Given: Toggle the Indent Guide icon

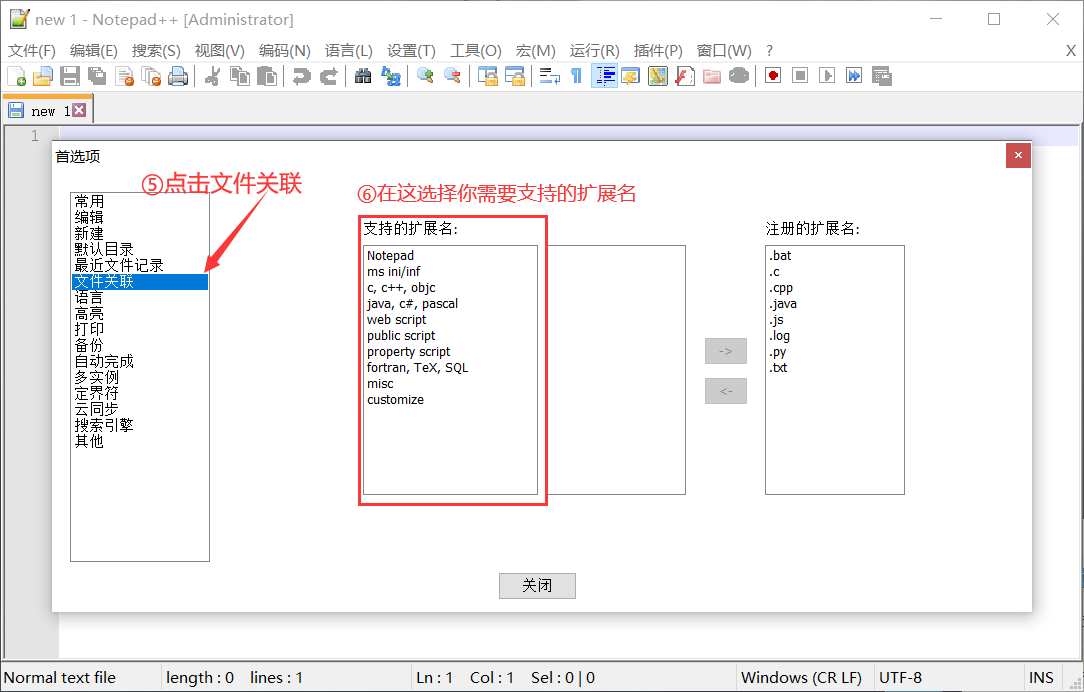Looking at the screenshot, I should [x=604, y=76].
